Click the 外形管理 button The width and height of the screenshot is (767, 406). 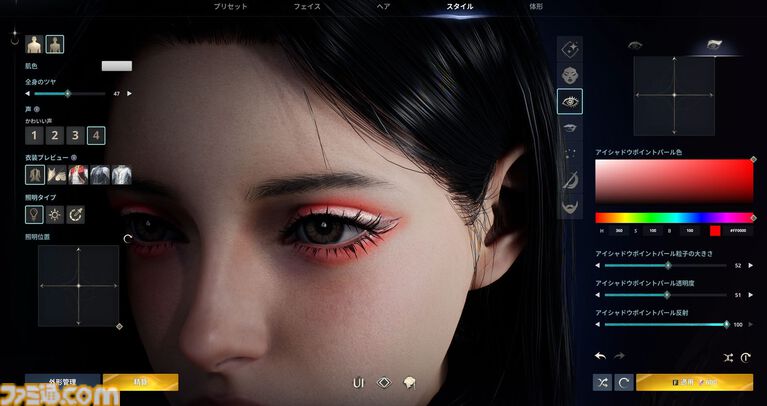[x=63, y=382]
